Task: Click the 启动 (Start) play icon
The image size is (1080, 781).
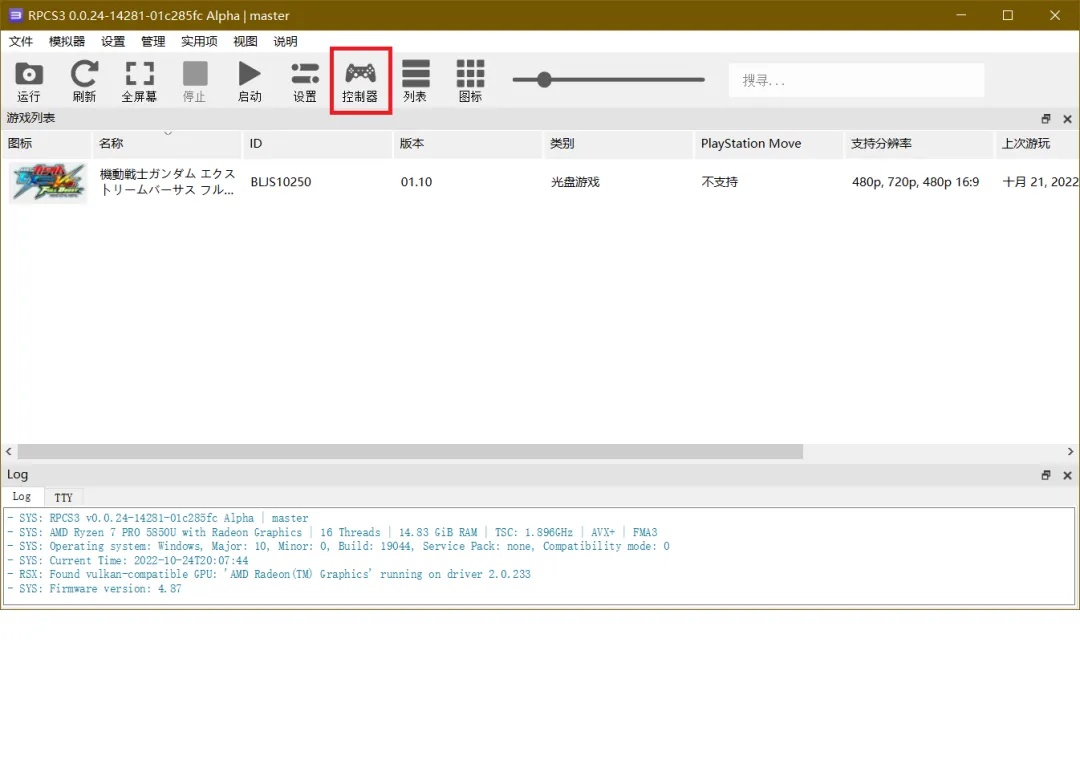Action: coord(249,81)
